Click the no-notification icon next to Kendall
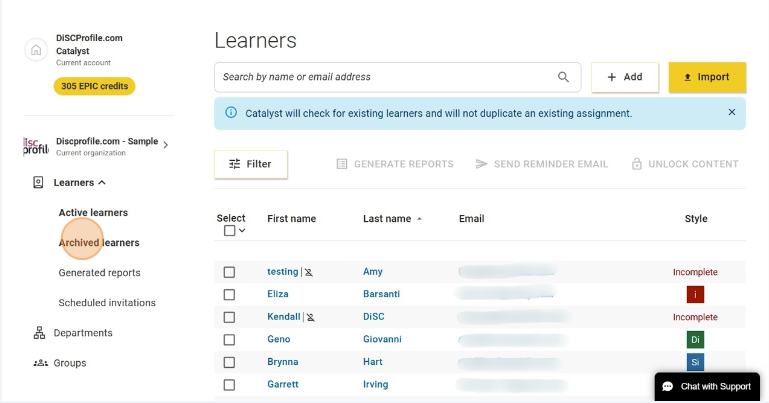The height and width of the screenshot is (403, 769). [x=310, y=317]
